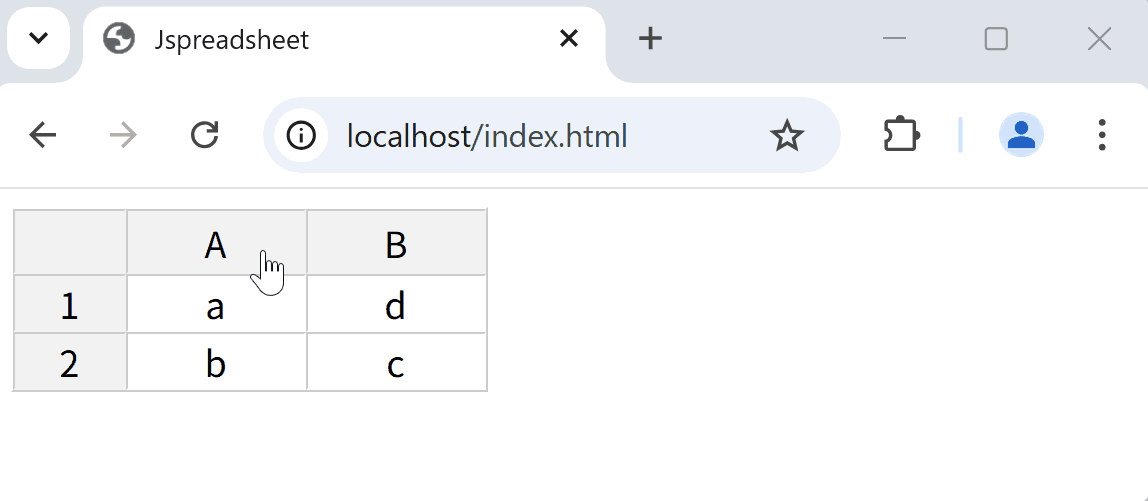
Task: Select cell containing "a"
Action: (x=216, y=304)
